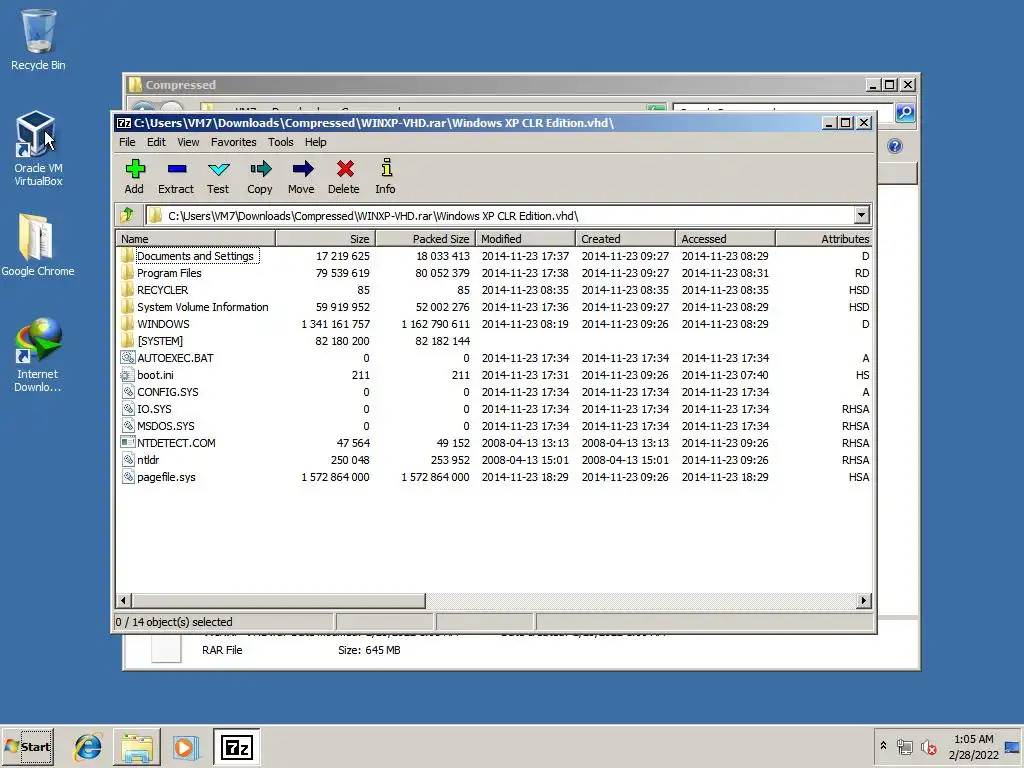Click the scroll left arrow
Image resolution: width=1024 pixels, height=768 pixels.
click(123, 600)
